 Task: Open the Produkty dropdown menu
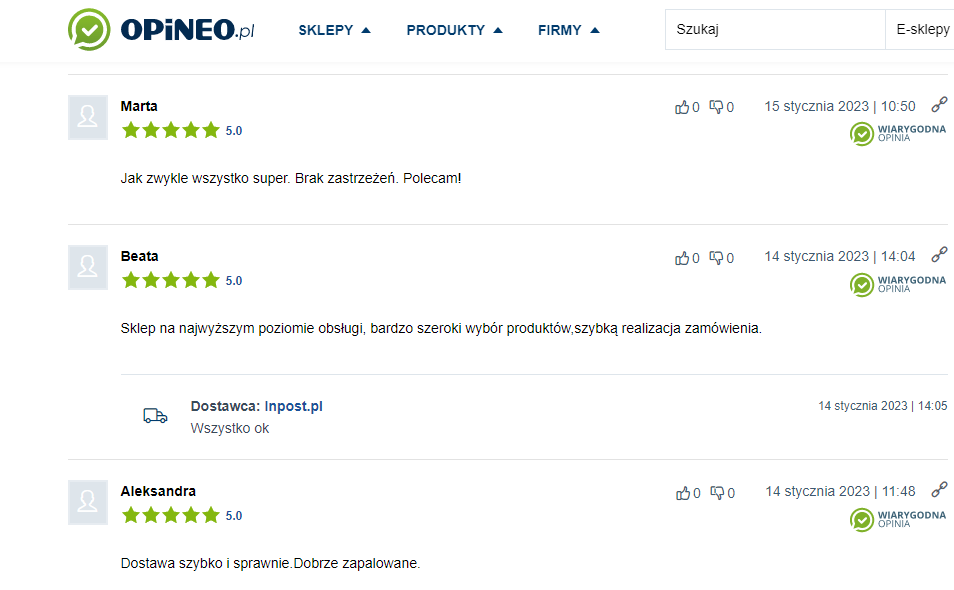pos(454,30)
